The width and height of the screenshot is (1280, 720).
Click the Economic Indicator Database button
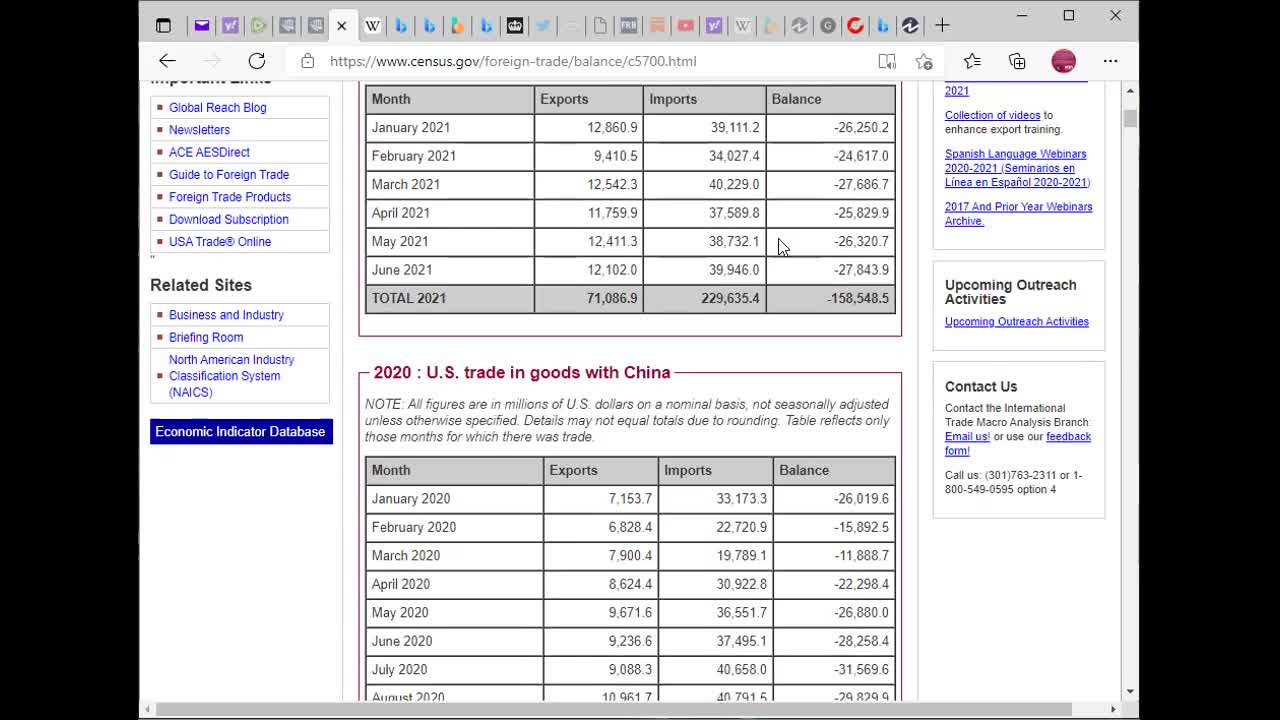[x=241, y=431]
